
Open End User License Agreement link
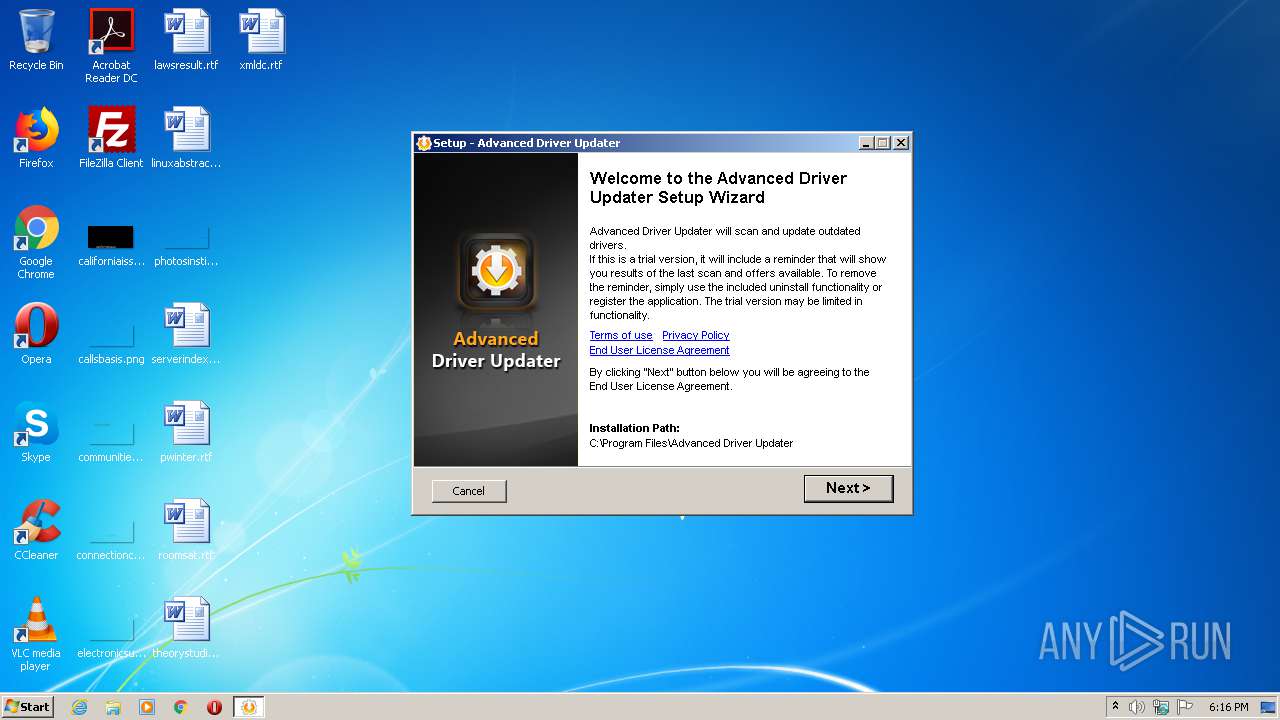click(659, 350)
